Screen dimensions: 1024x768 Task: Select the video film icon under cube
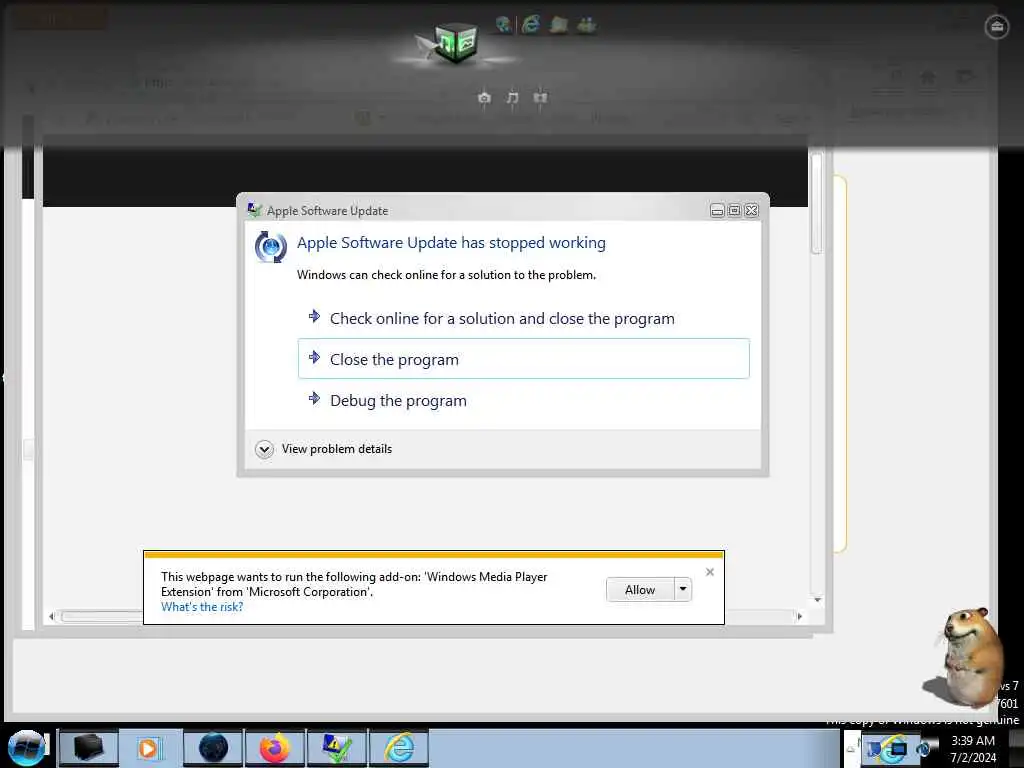pos(540,97)
